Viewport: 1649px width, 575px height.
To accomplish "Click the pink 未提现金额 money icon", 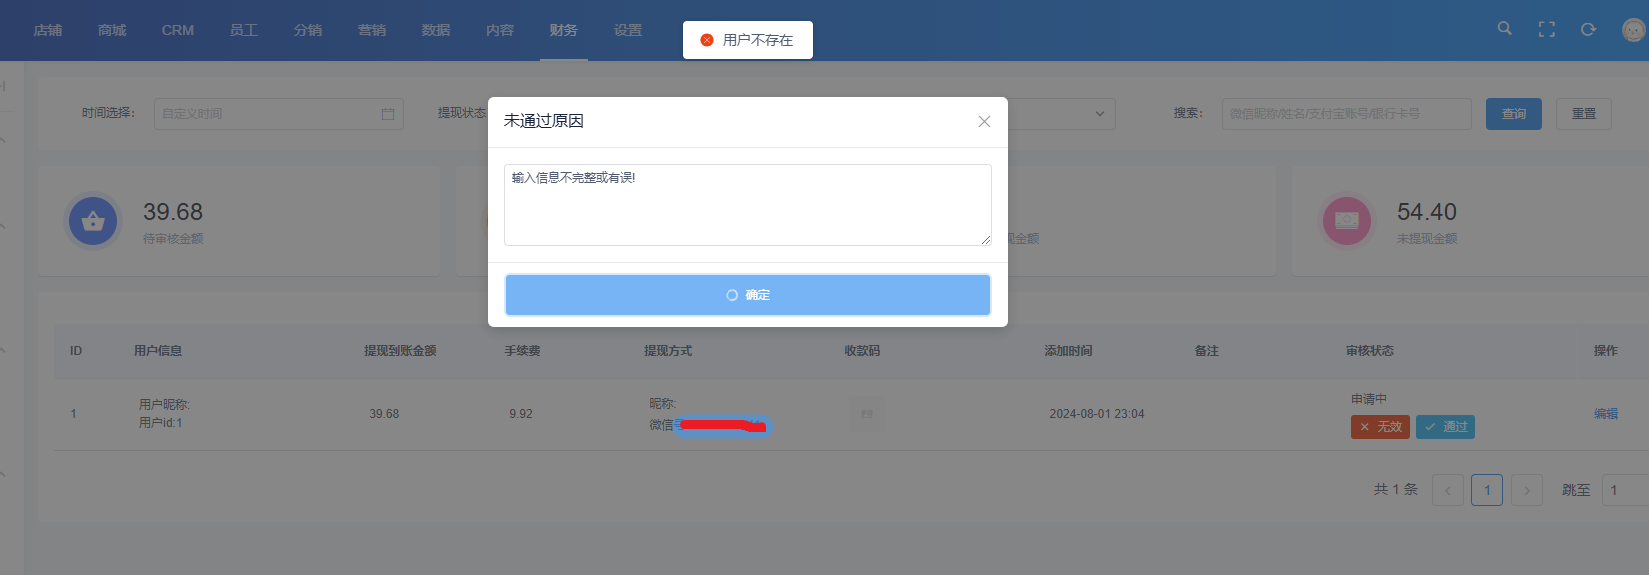I will [x=1346, y=221].
